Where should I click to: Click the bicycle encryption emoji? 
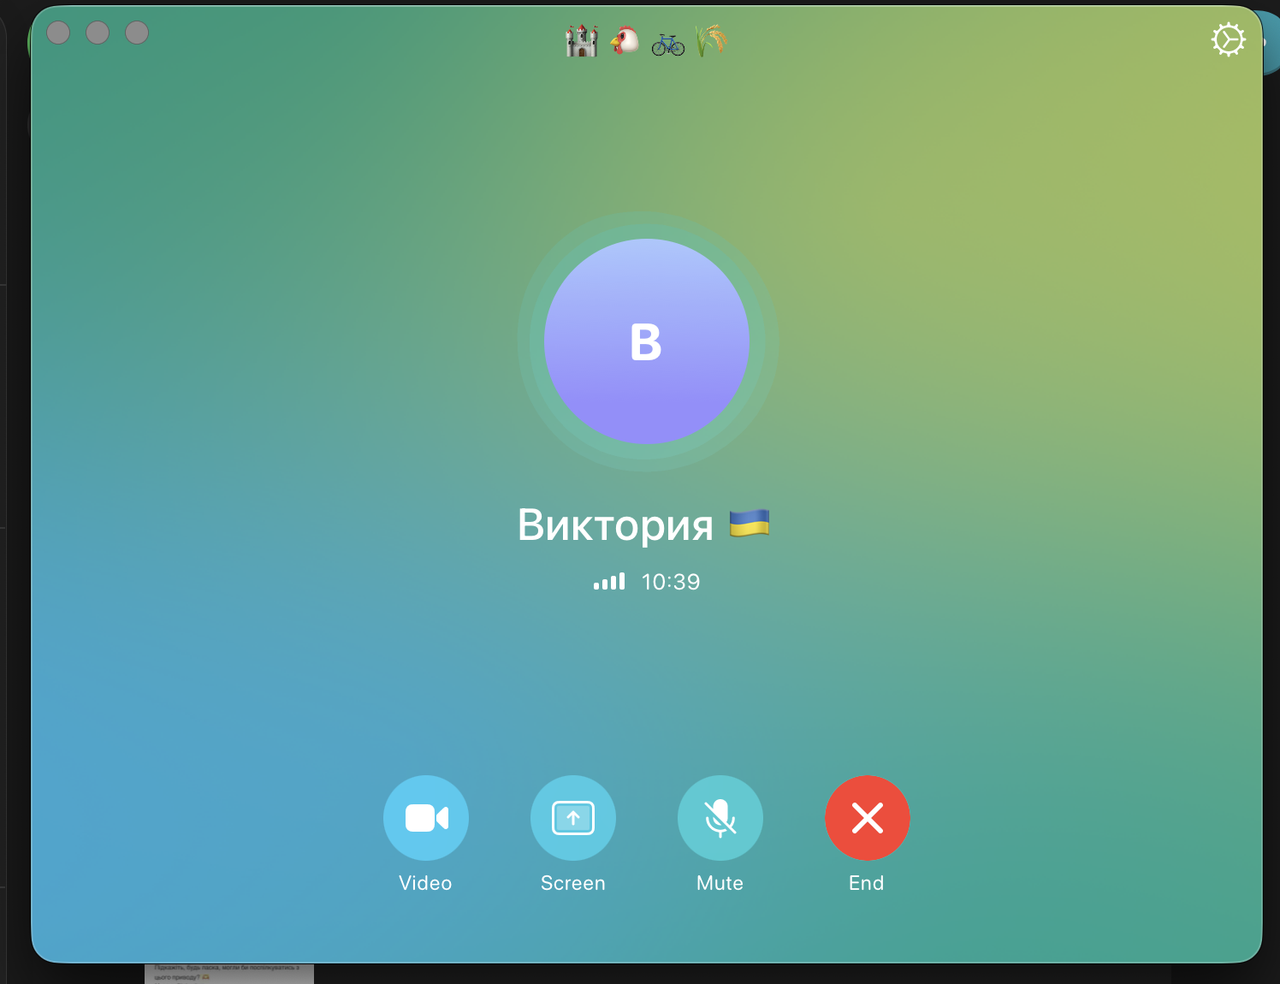point(668,44)
